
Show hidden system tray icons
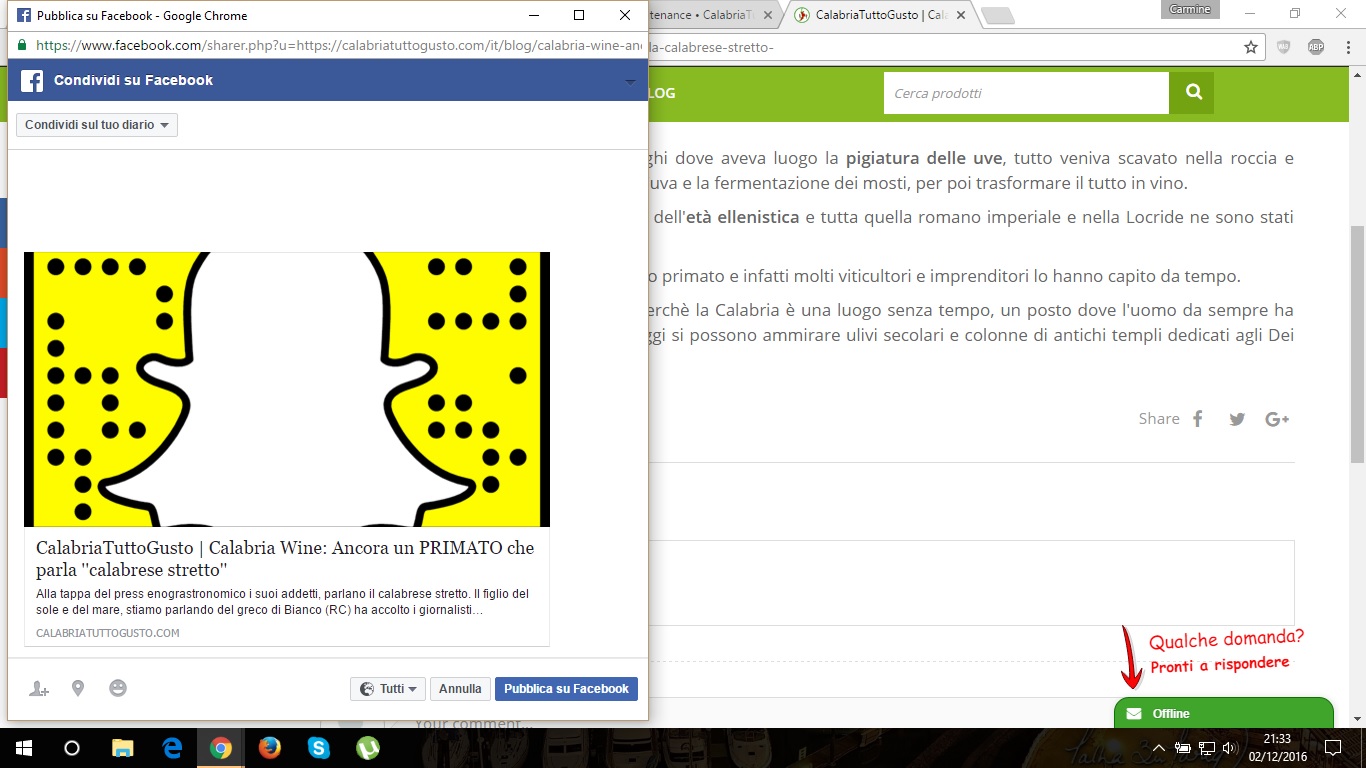[1159, 748]
